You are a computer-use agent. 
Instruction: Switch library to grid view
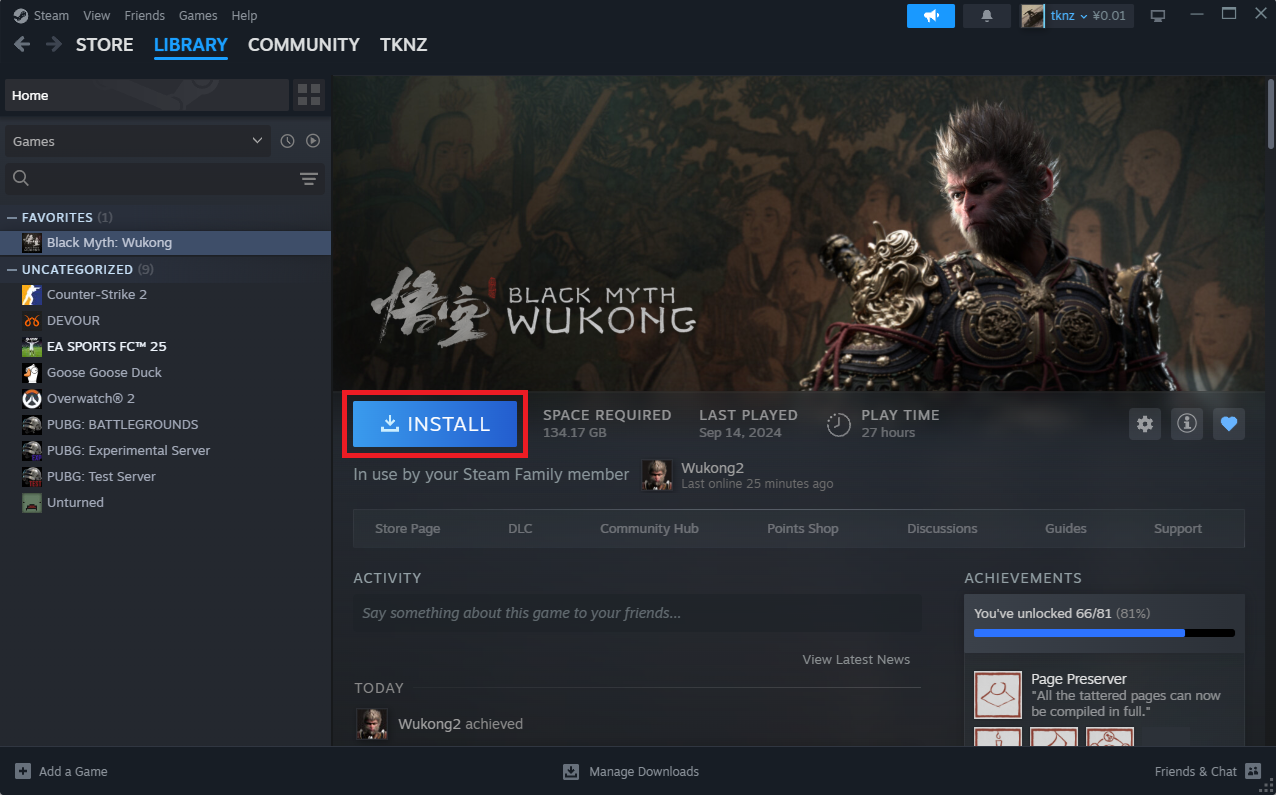[x=309, y=94]
